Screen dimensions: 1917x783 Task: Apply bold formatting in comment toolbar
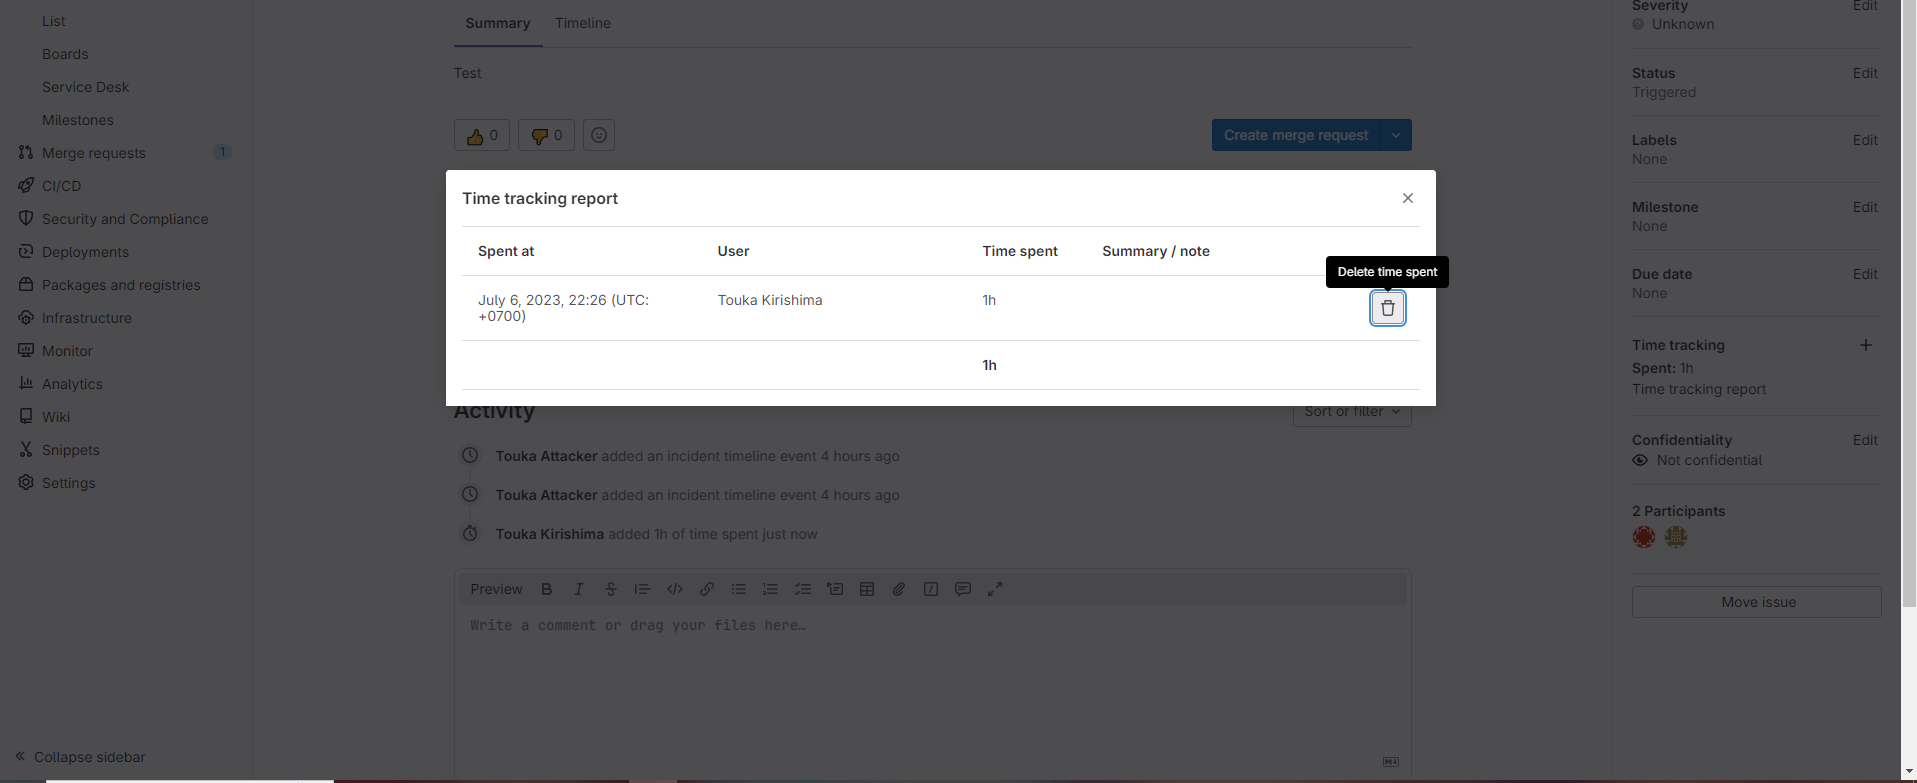[546, 589]
